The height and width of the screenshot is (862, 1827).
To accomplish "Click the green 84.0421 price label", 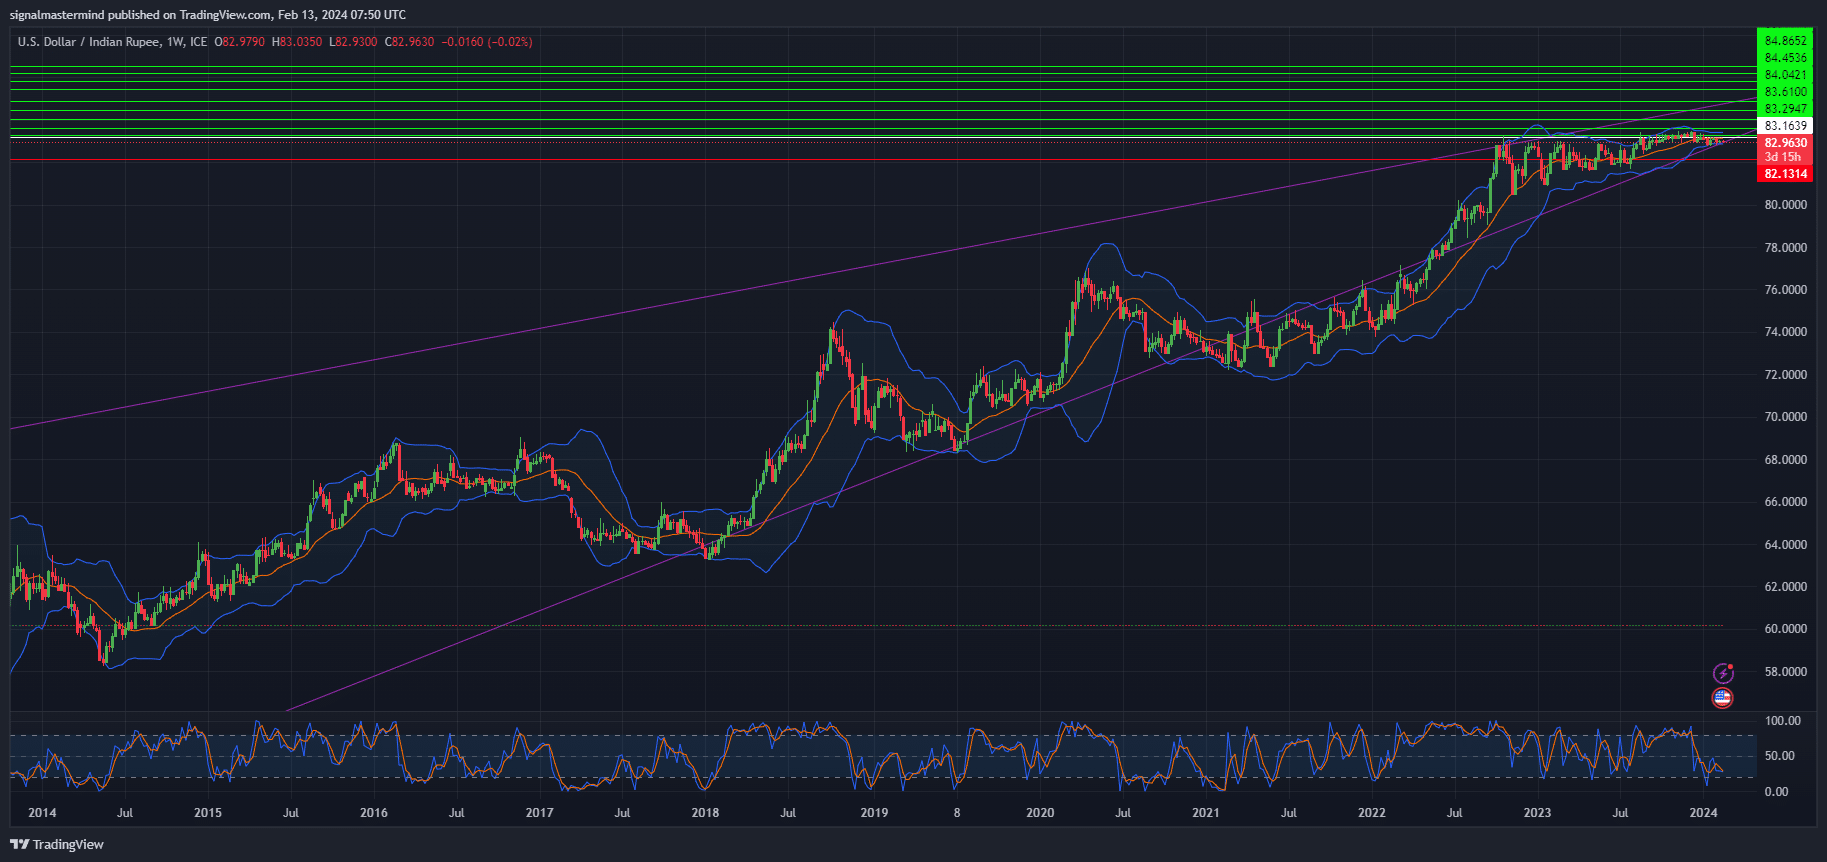I will pos(1785,75).
